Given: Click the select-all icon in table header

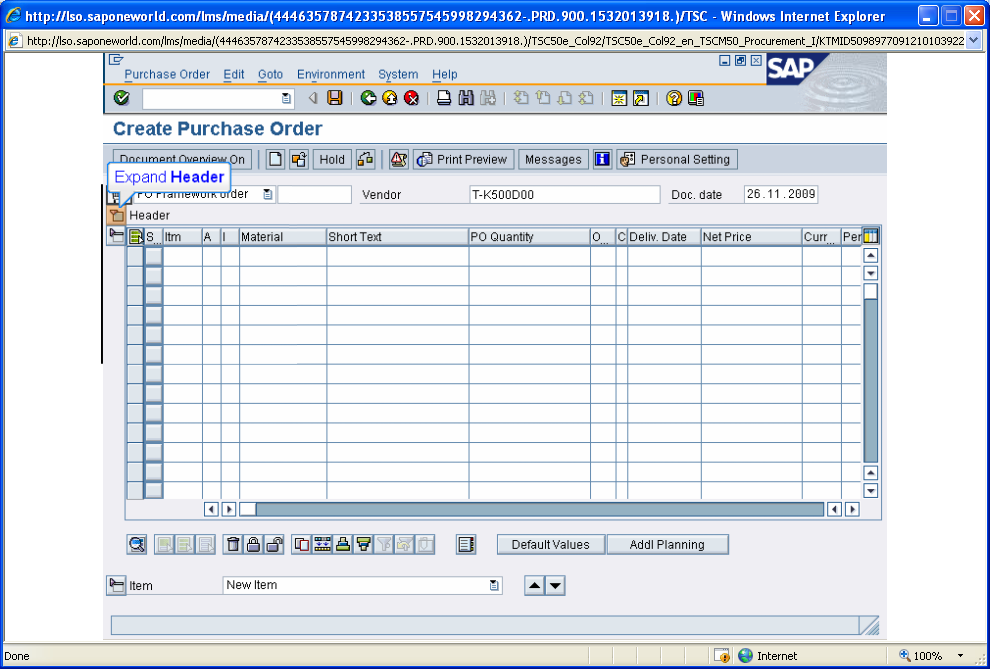Looking at the screenshot, I should click(x=136, y=237).
